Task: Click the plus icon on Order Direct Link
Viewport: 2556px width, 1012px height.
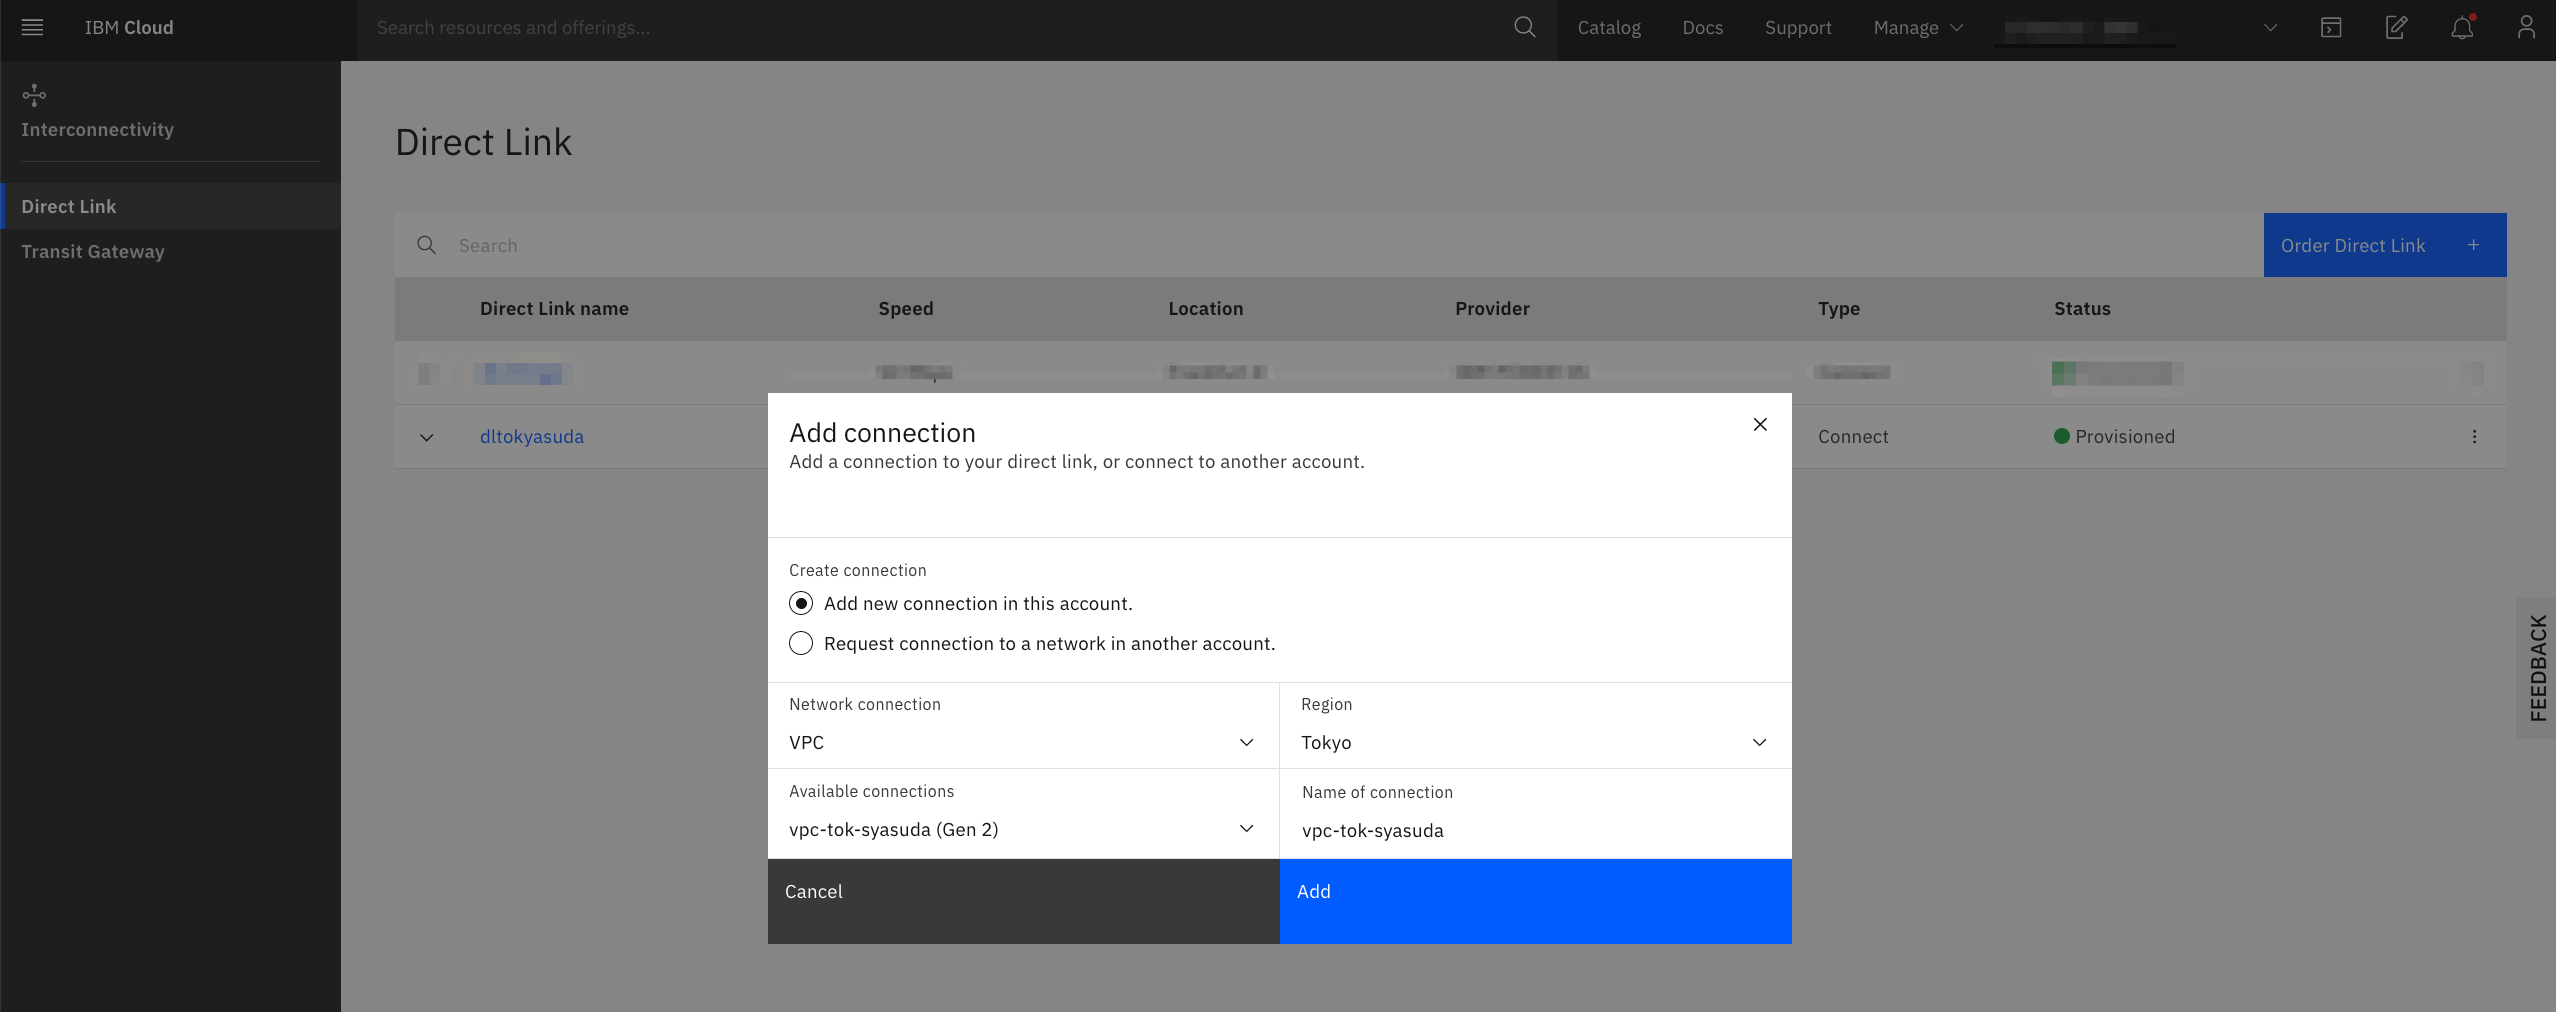Action: click(x=2473, y=245)
